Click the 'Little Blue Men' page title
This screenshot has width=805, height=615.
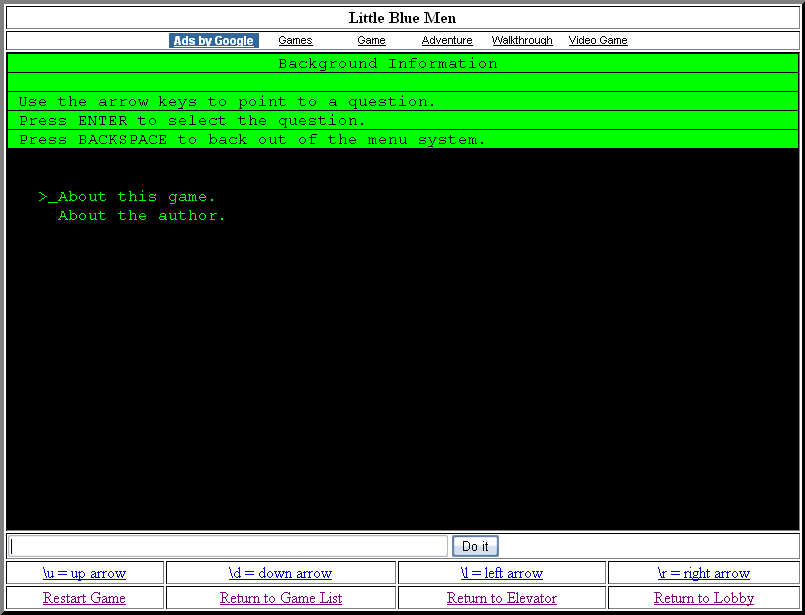tap(402, 18)
